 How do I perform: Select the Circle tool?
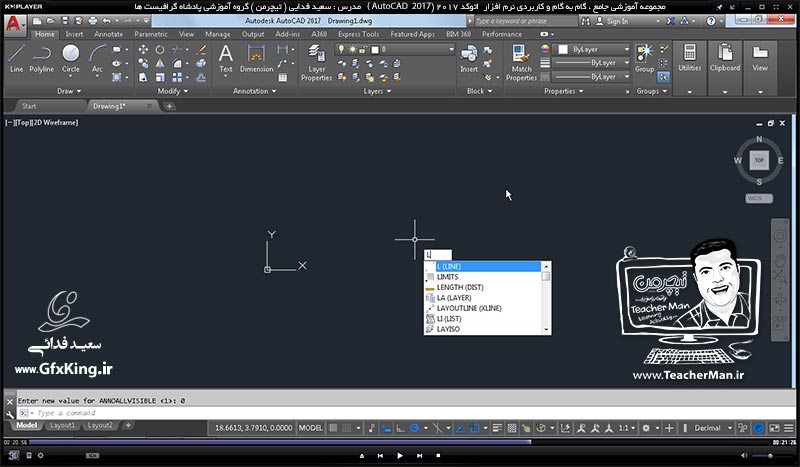click(x=70, y=59)
